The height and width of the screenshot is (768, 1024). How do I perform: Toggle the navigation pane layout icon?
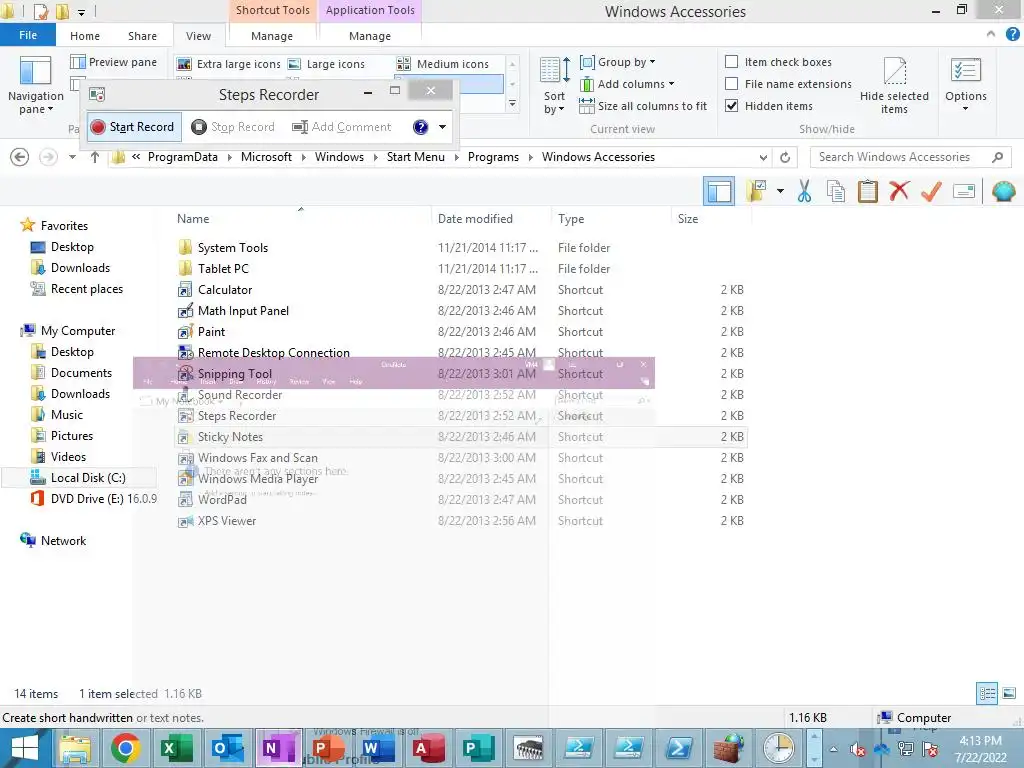pyautogui.click(x=718, y=191)
